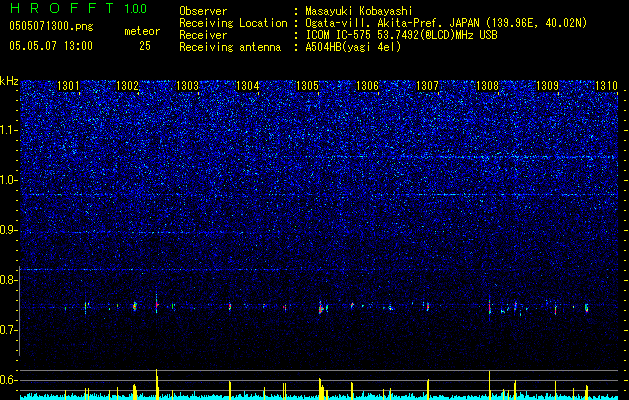The image size is (629, 400).
Task: Click the kHz axis unit label
Action: [x=9, y=81]
